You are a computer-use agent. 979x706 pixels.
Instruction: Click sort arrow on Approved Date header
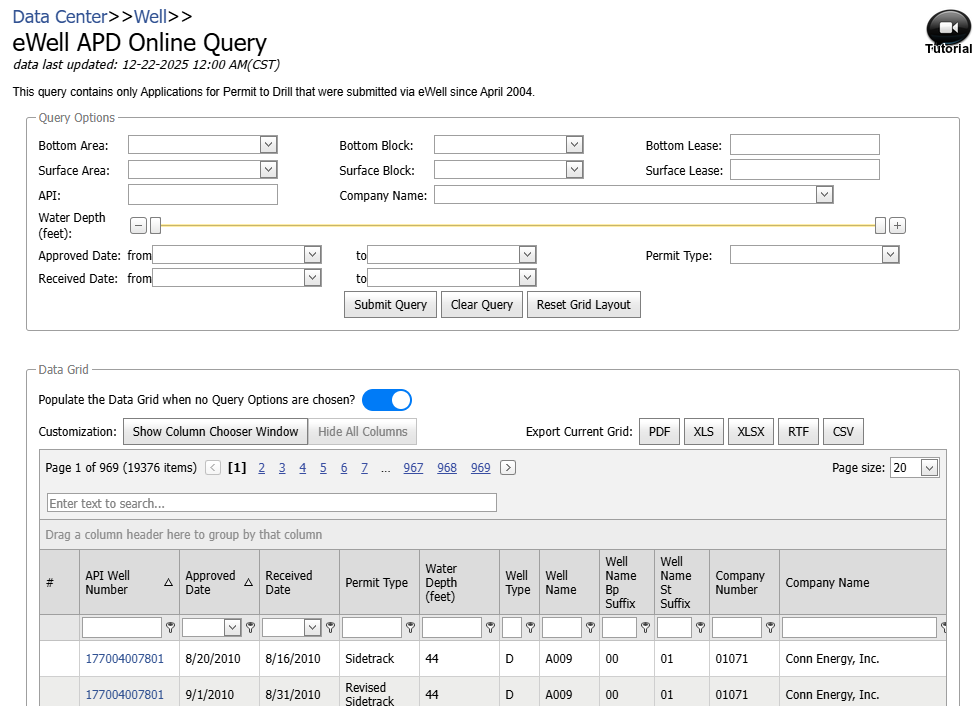tap(248, 582)
